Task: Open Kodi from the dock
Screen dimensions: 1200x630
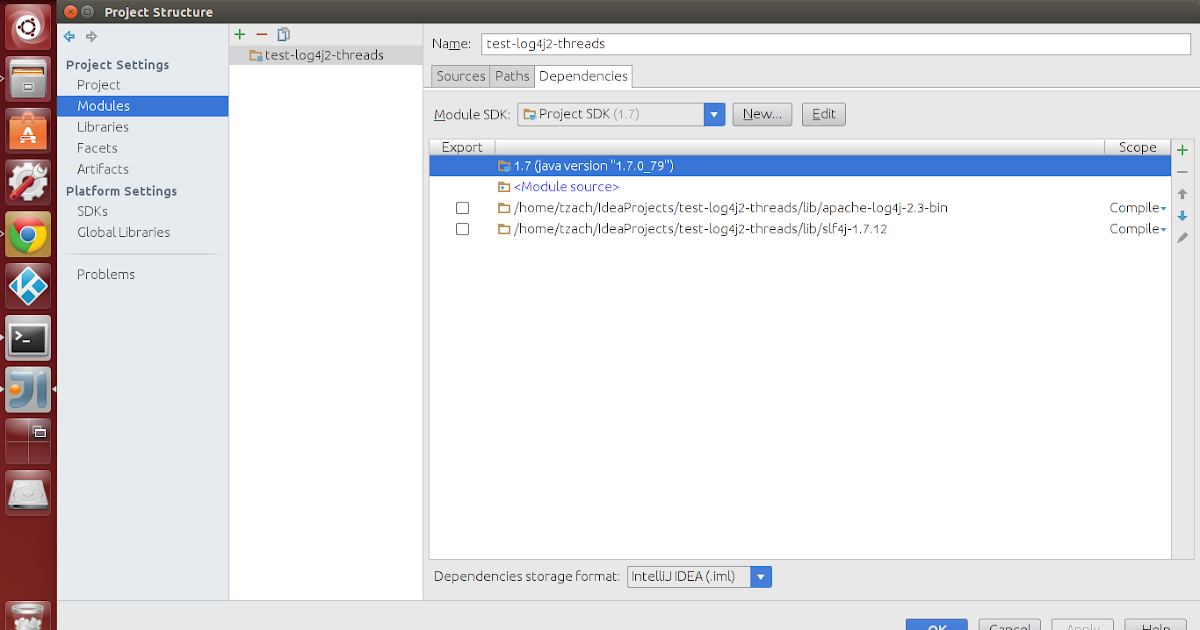Action: [x=28, y=286]
